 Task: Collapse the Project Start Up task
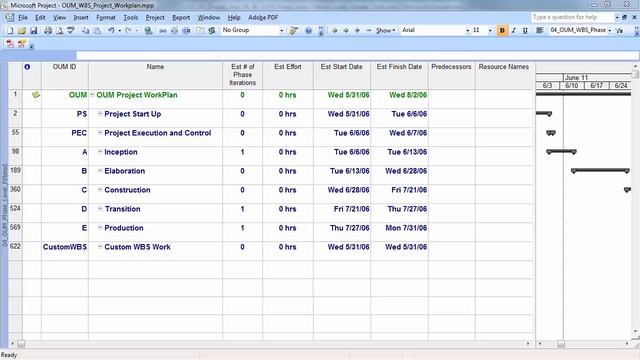point(100,113)
